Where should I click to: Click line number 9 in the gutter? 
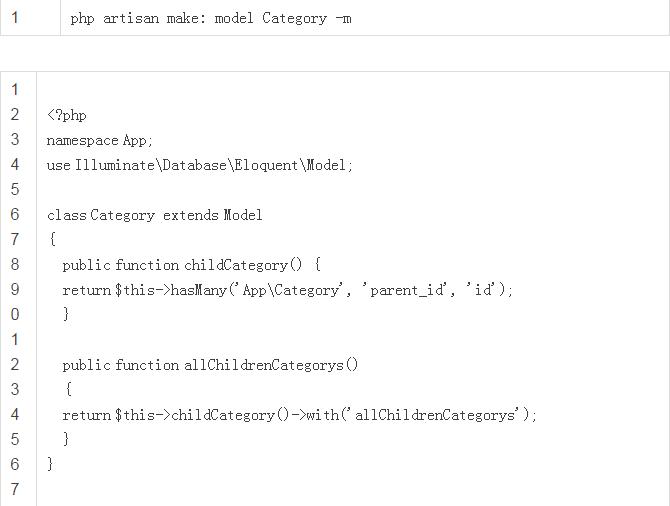click(15, 290)
